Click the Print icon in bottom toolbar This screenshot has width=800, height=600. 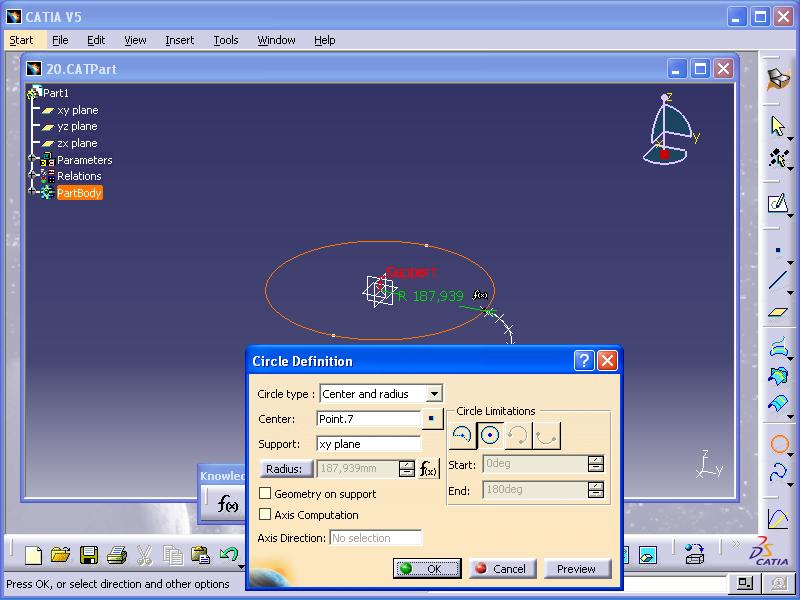click(x=116, y=554)
